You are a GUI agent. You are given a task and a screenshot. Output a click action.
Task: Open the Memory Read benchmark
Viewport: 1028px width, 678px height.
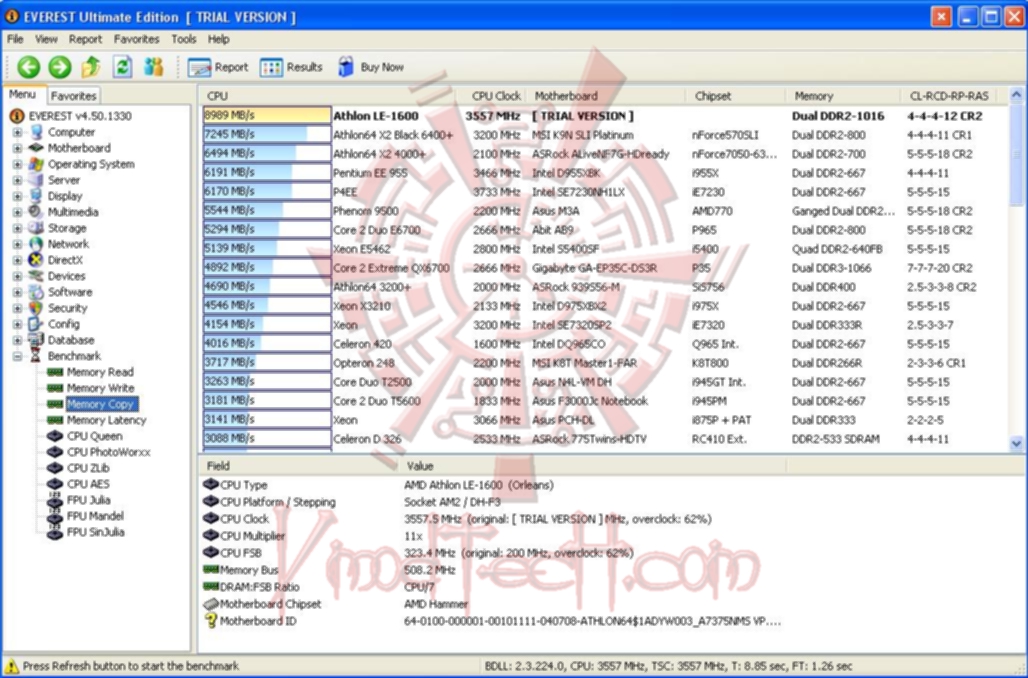[100, 372]
